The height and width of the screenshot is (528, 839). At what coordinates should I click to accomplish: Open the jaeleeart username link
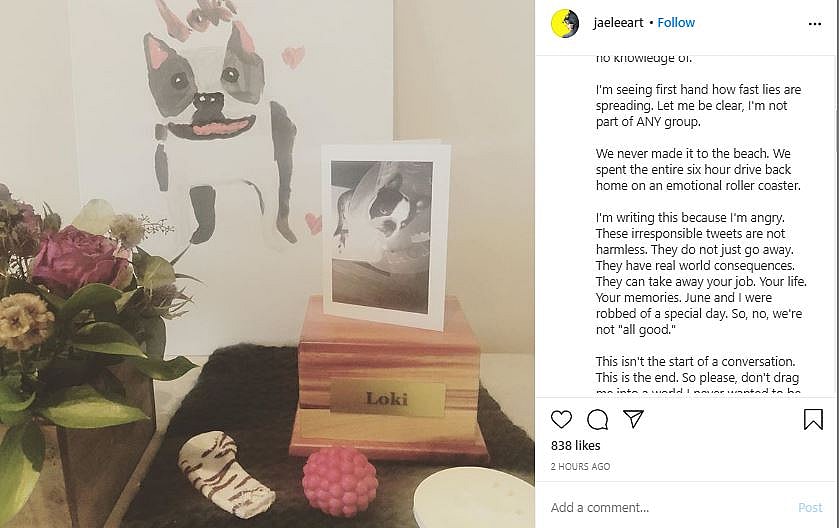pyautogui.click(x=618, y=22)
